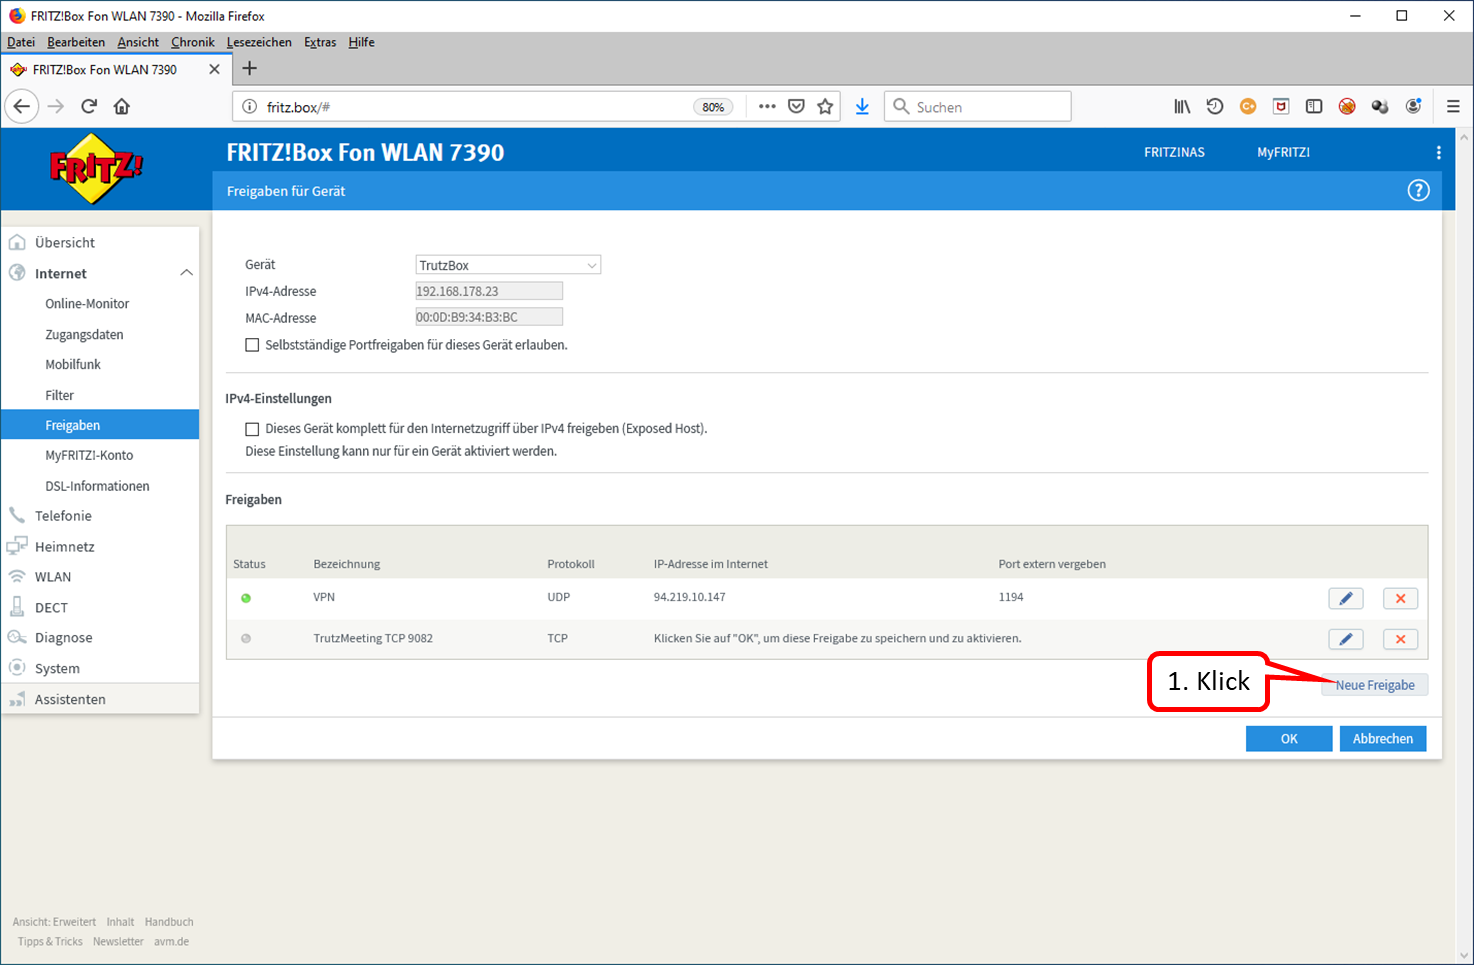This screenshot has width=1474, height=965.
Task: Collapse the Internet menu section
Action: (x=186, y=273)
